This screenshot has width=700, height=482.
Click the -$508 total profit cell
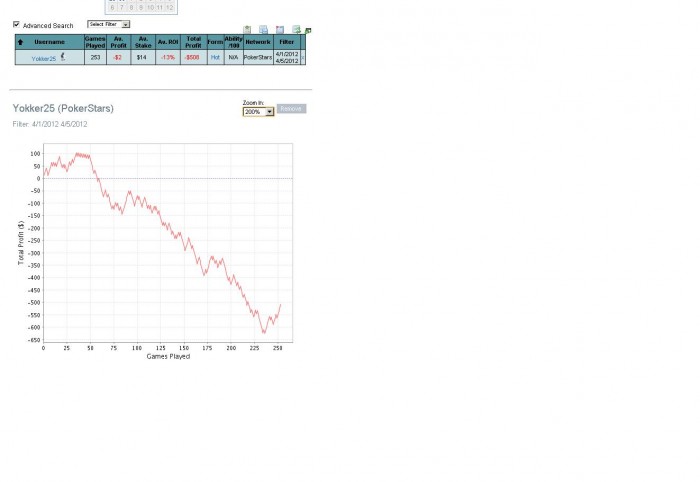click(193, 57)
